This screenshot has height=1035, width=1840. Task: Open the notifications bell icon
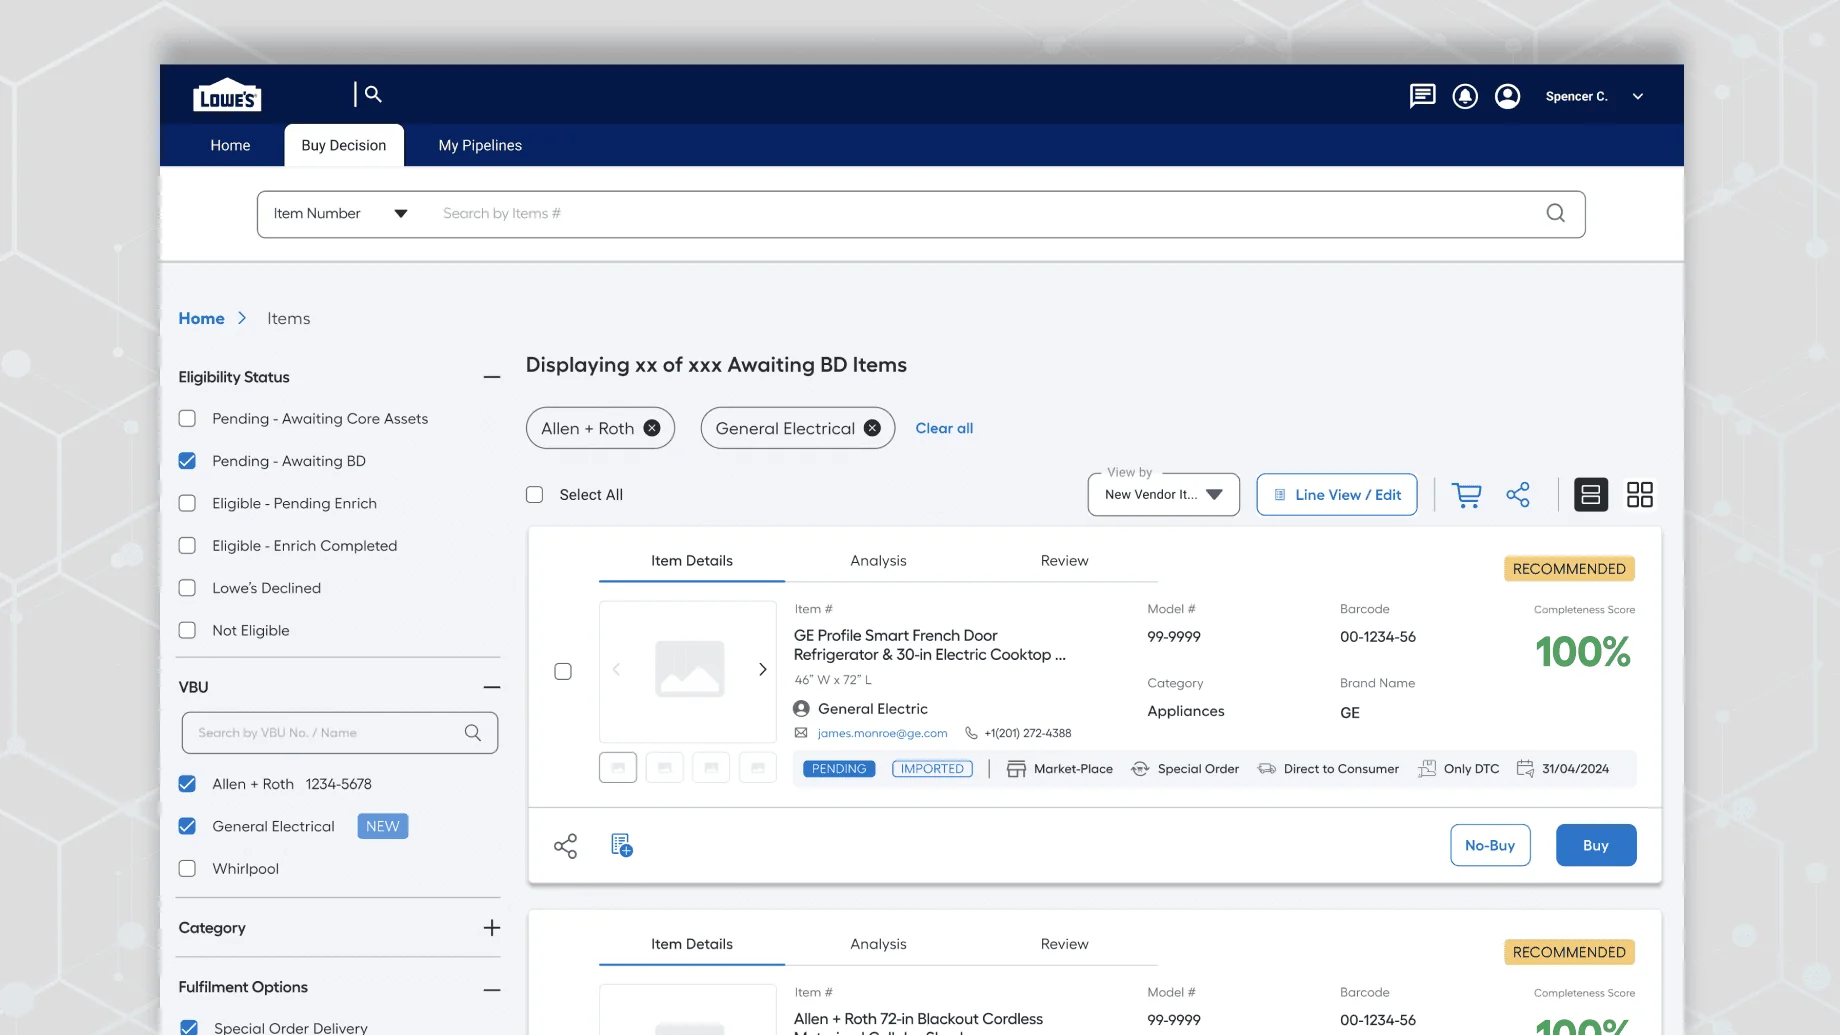1465,96
